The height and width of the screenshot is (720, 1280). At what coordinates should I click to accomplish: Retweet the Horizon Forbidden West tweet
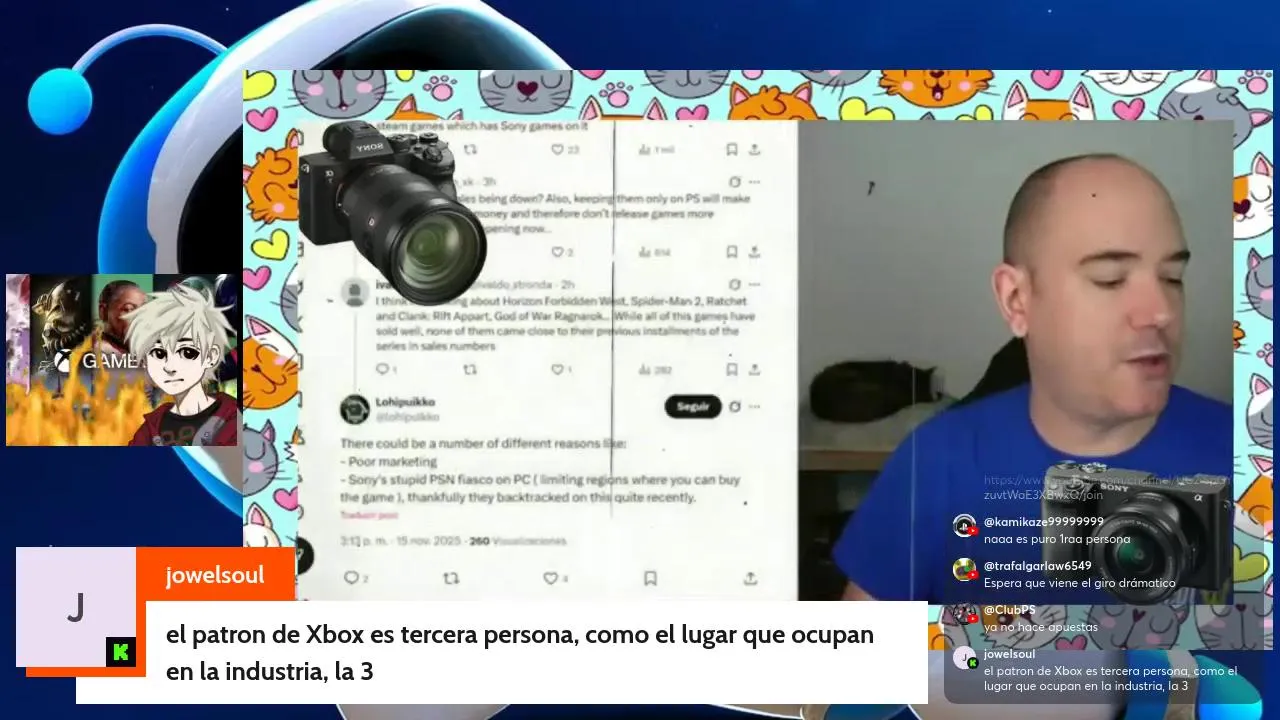(x=470, y=369)
